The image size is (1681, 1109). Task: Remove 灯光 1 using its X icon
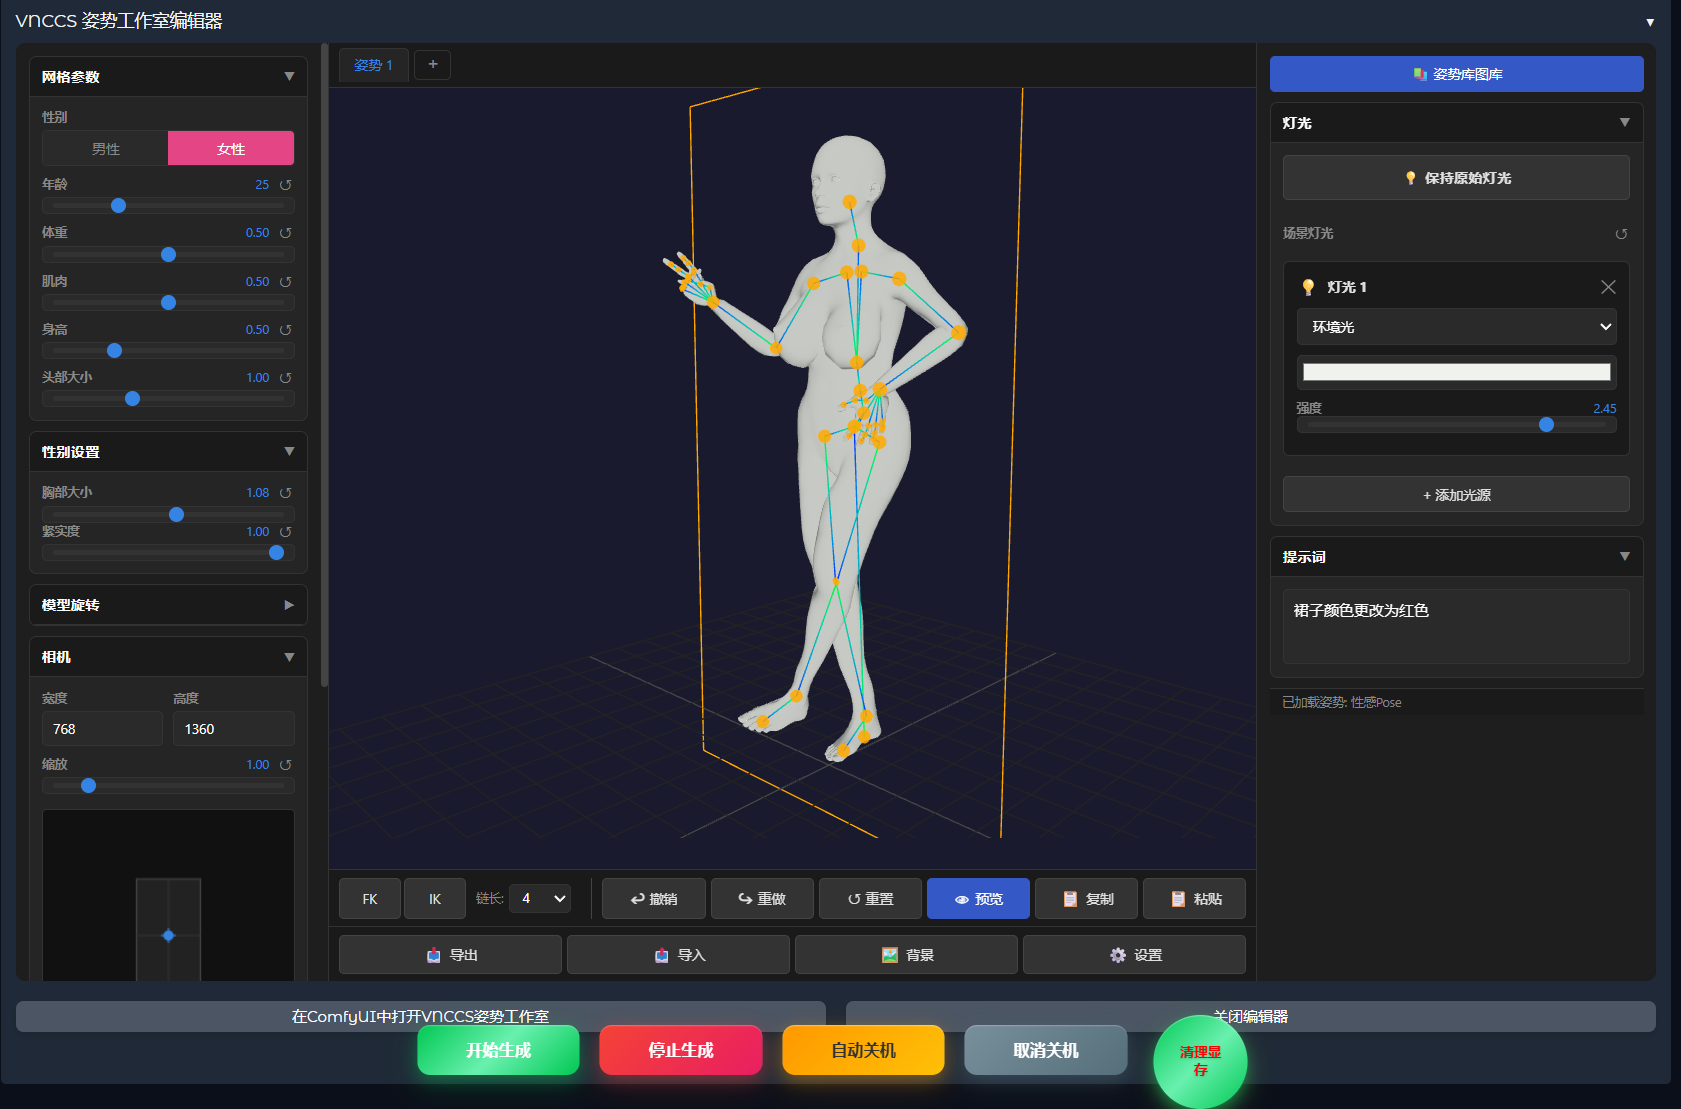tap(1608, 287)
